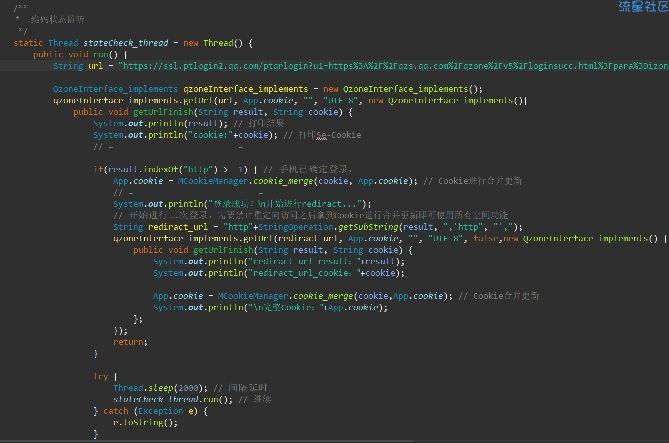This screenshot has width=669, height=443.
Task: Select 'new Thread()' in the declaration line
Action: [212, 43]
